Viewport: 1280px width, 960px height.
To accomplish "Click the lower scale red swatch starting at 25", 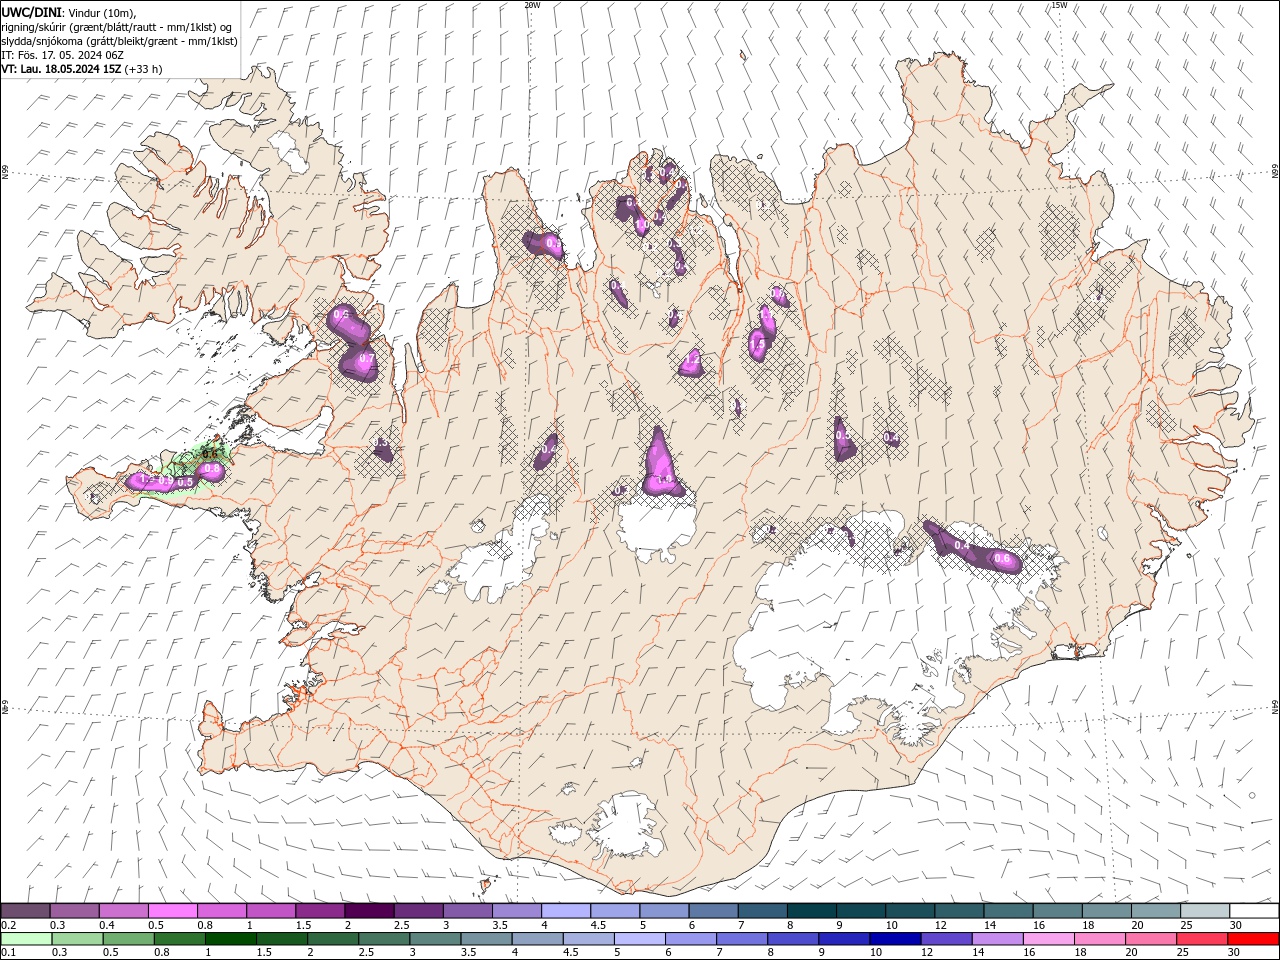I will 1201,939.
